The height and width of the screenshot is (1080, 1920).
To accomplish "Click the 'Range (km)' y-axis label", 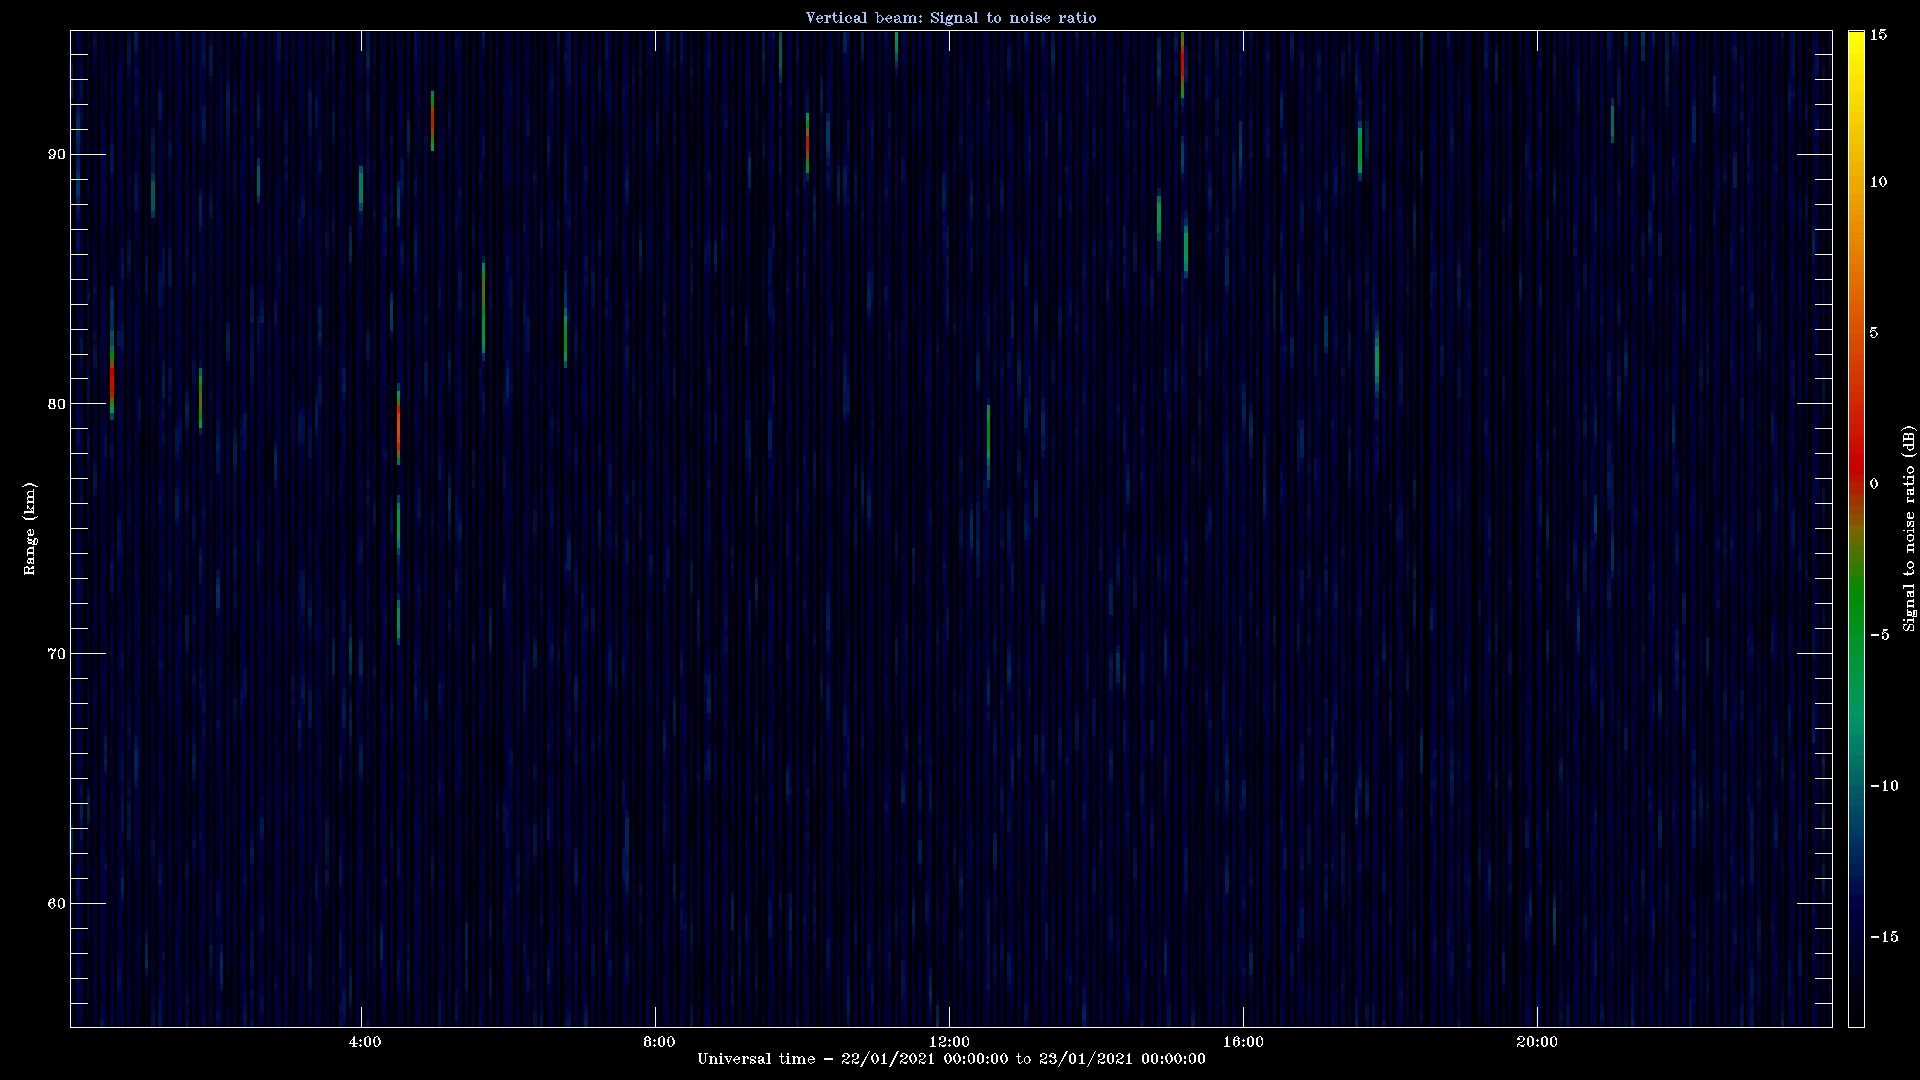I will click(30, 528).
